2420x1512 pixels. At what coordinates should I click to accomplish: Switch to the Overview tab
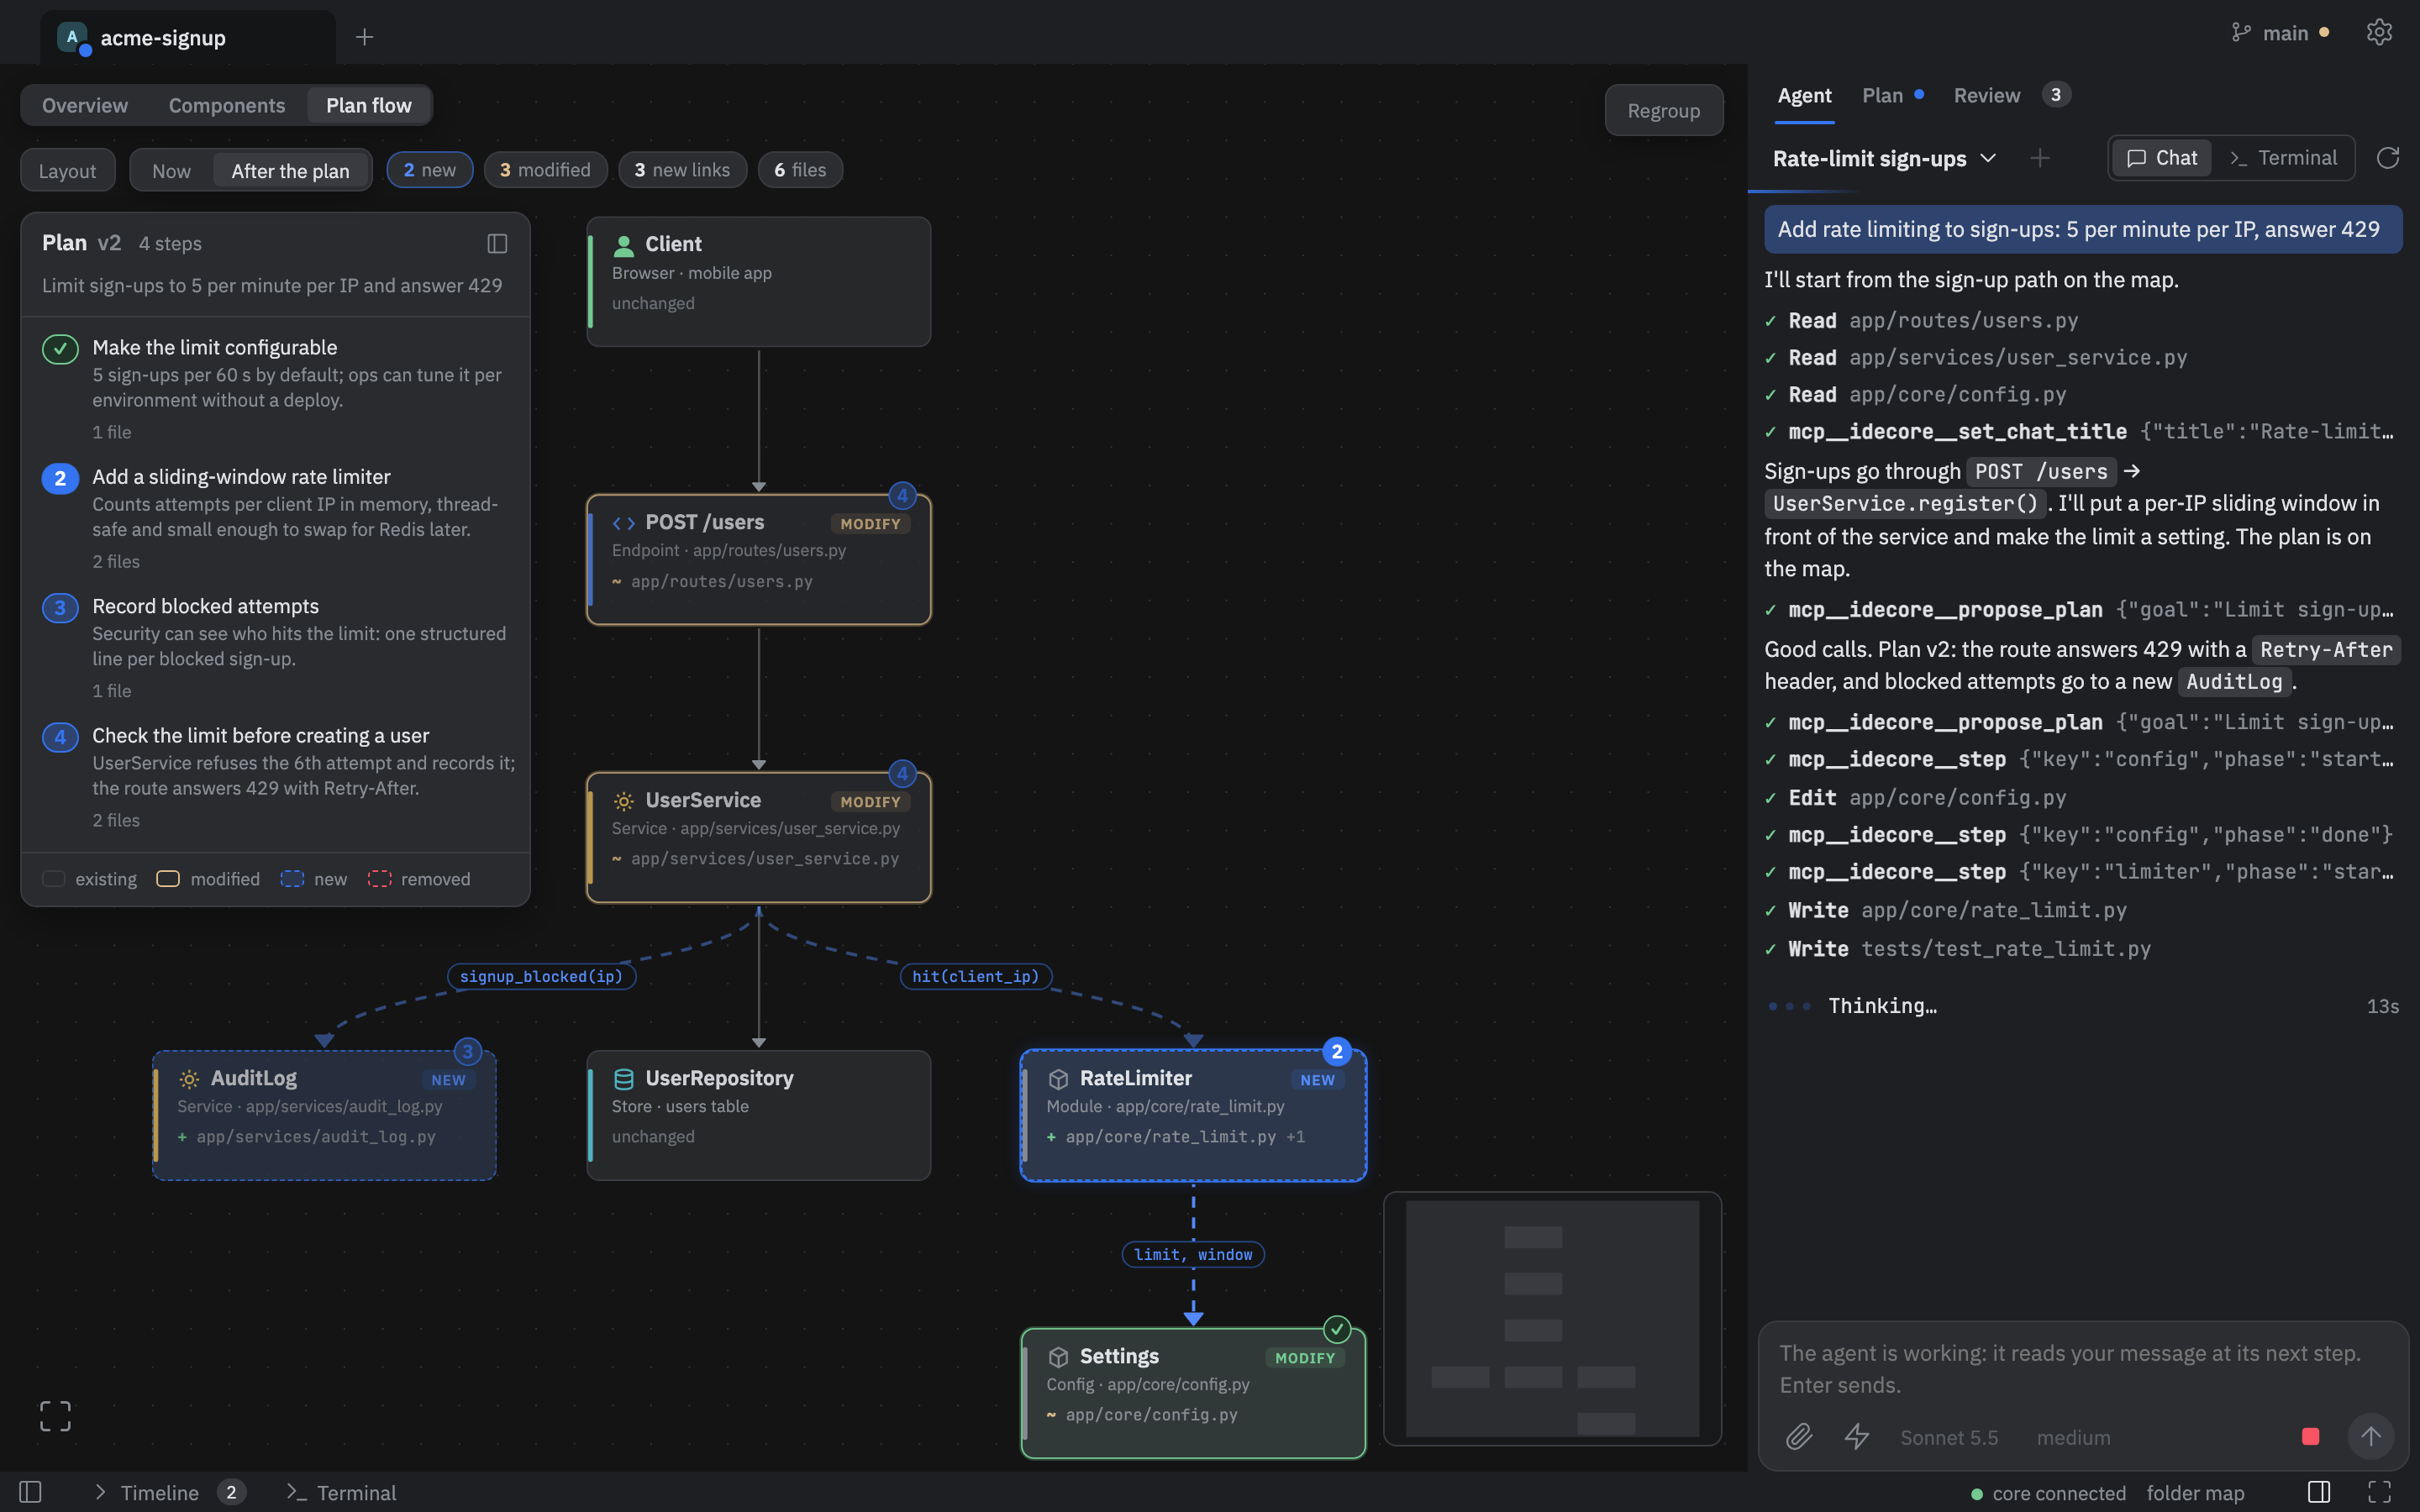click(85, 105)
